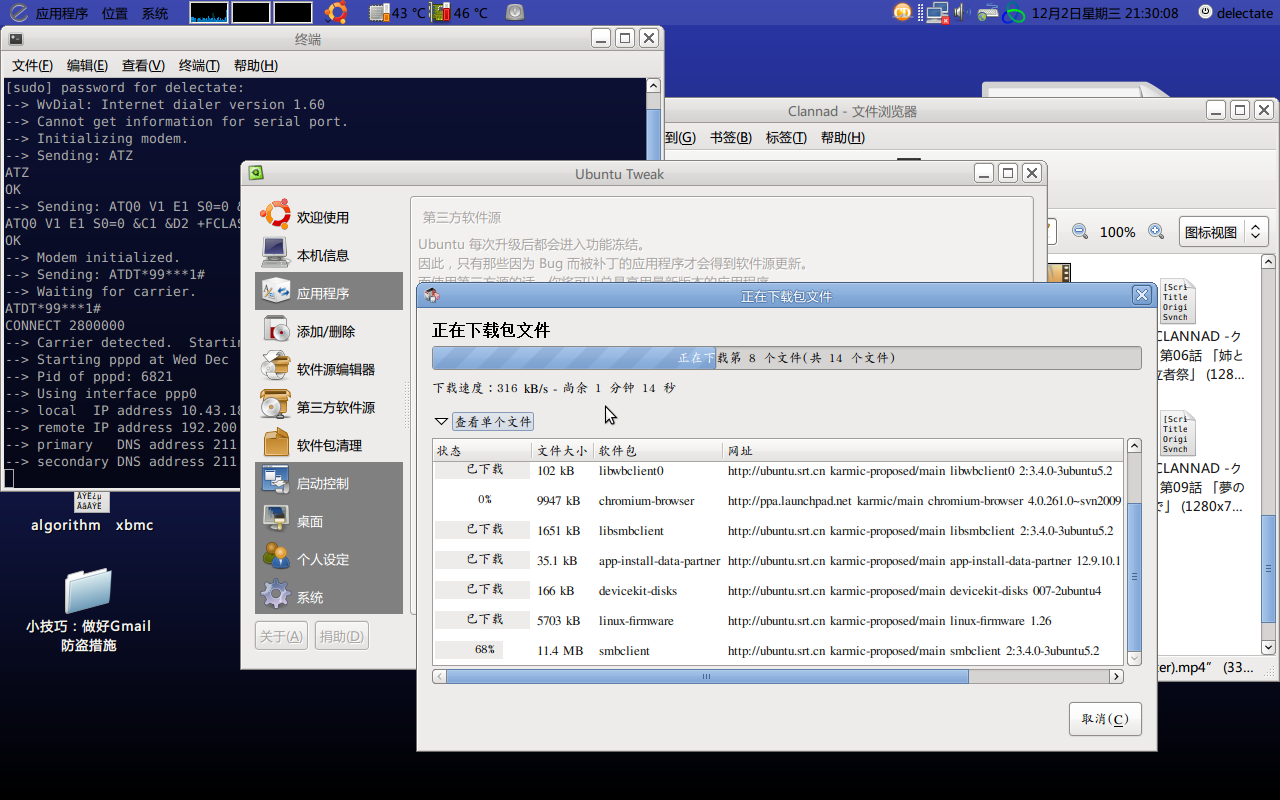The image size is (1280, 800).
Task: Open 帮助 menu in Clannad file browser
Action: click(842, 137)
